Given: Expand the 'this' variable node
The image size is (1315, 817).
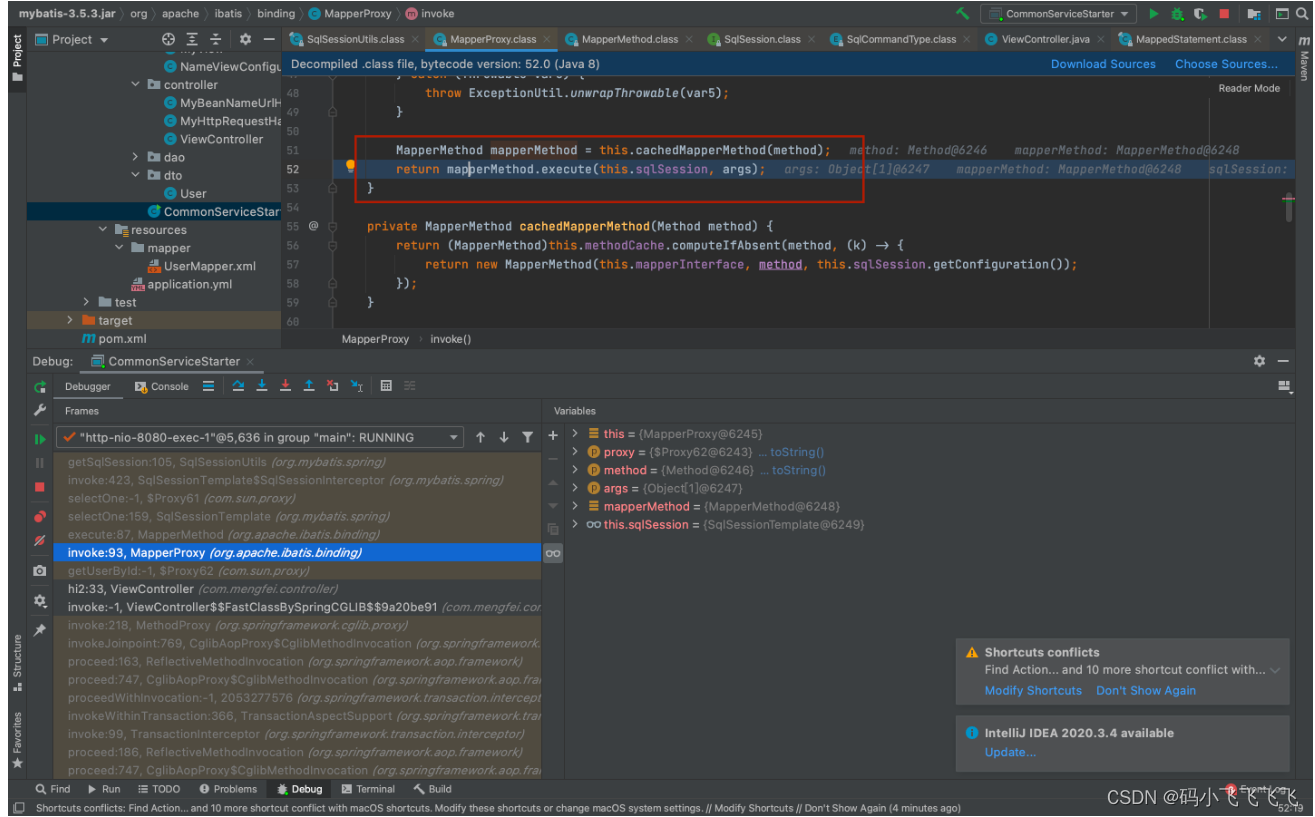Looking at the screenshot, I should tap(575, 434).
